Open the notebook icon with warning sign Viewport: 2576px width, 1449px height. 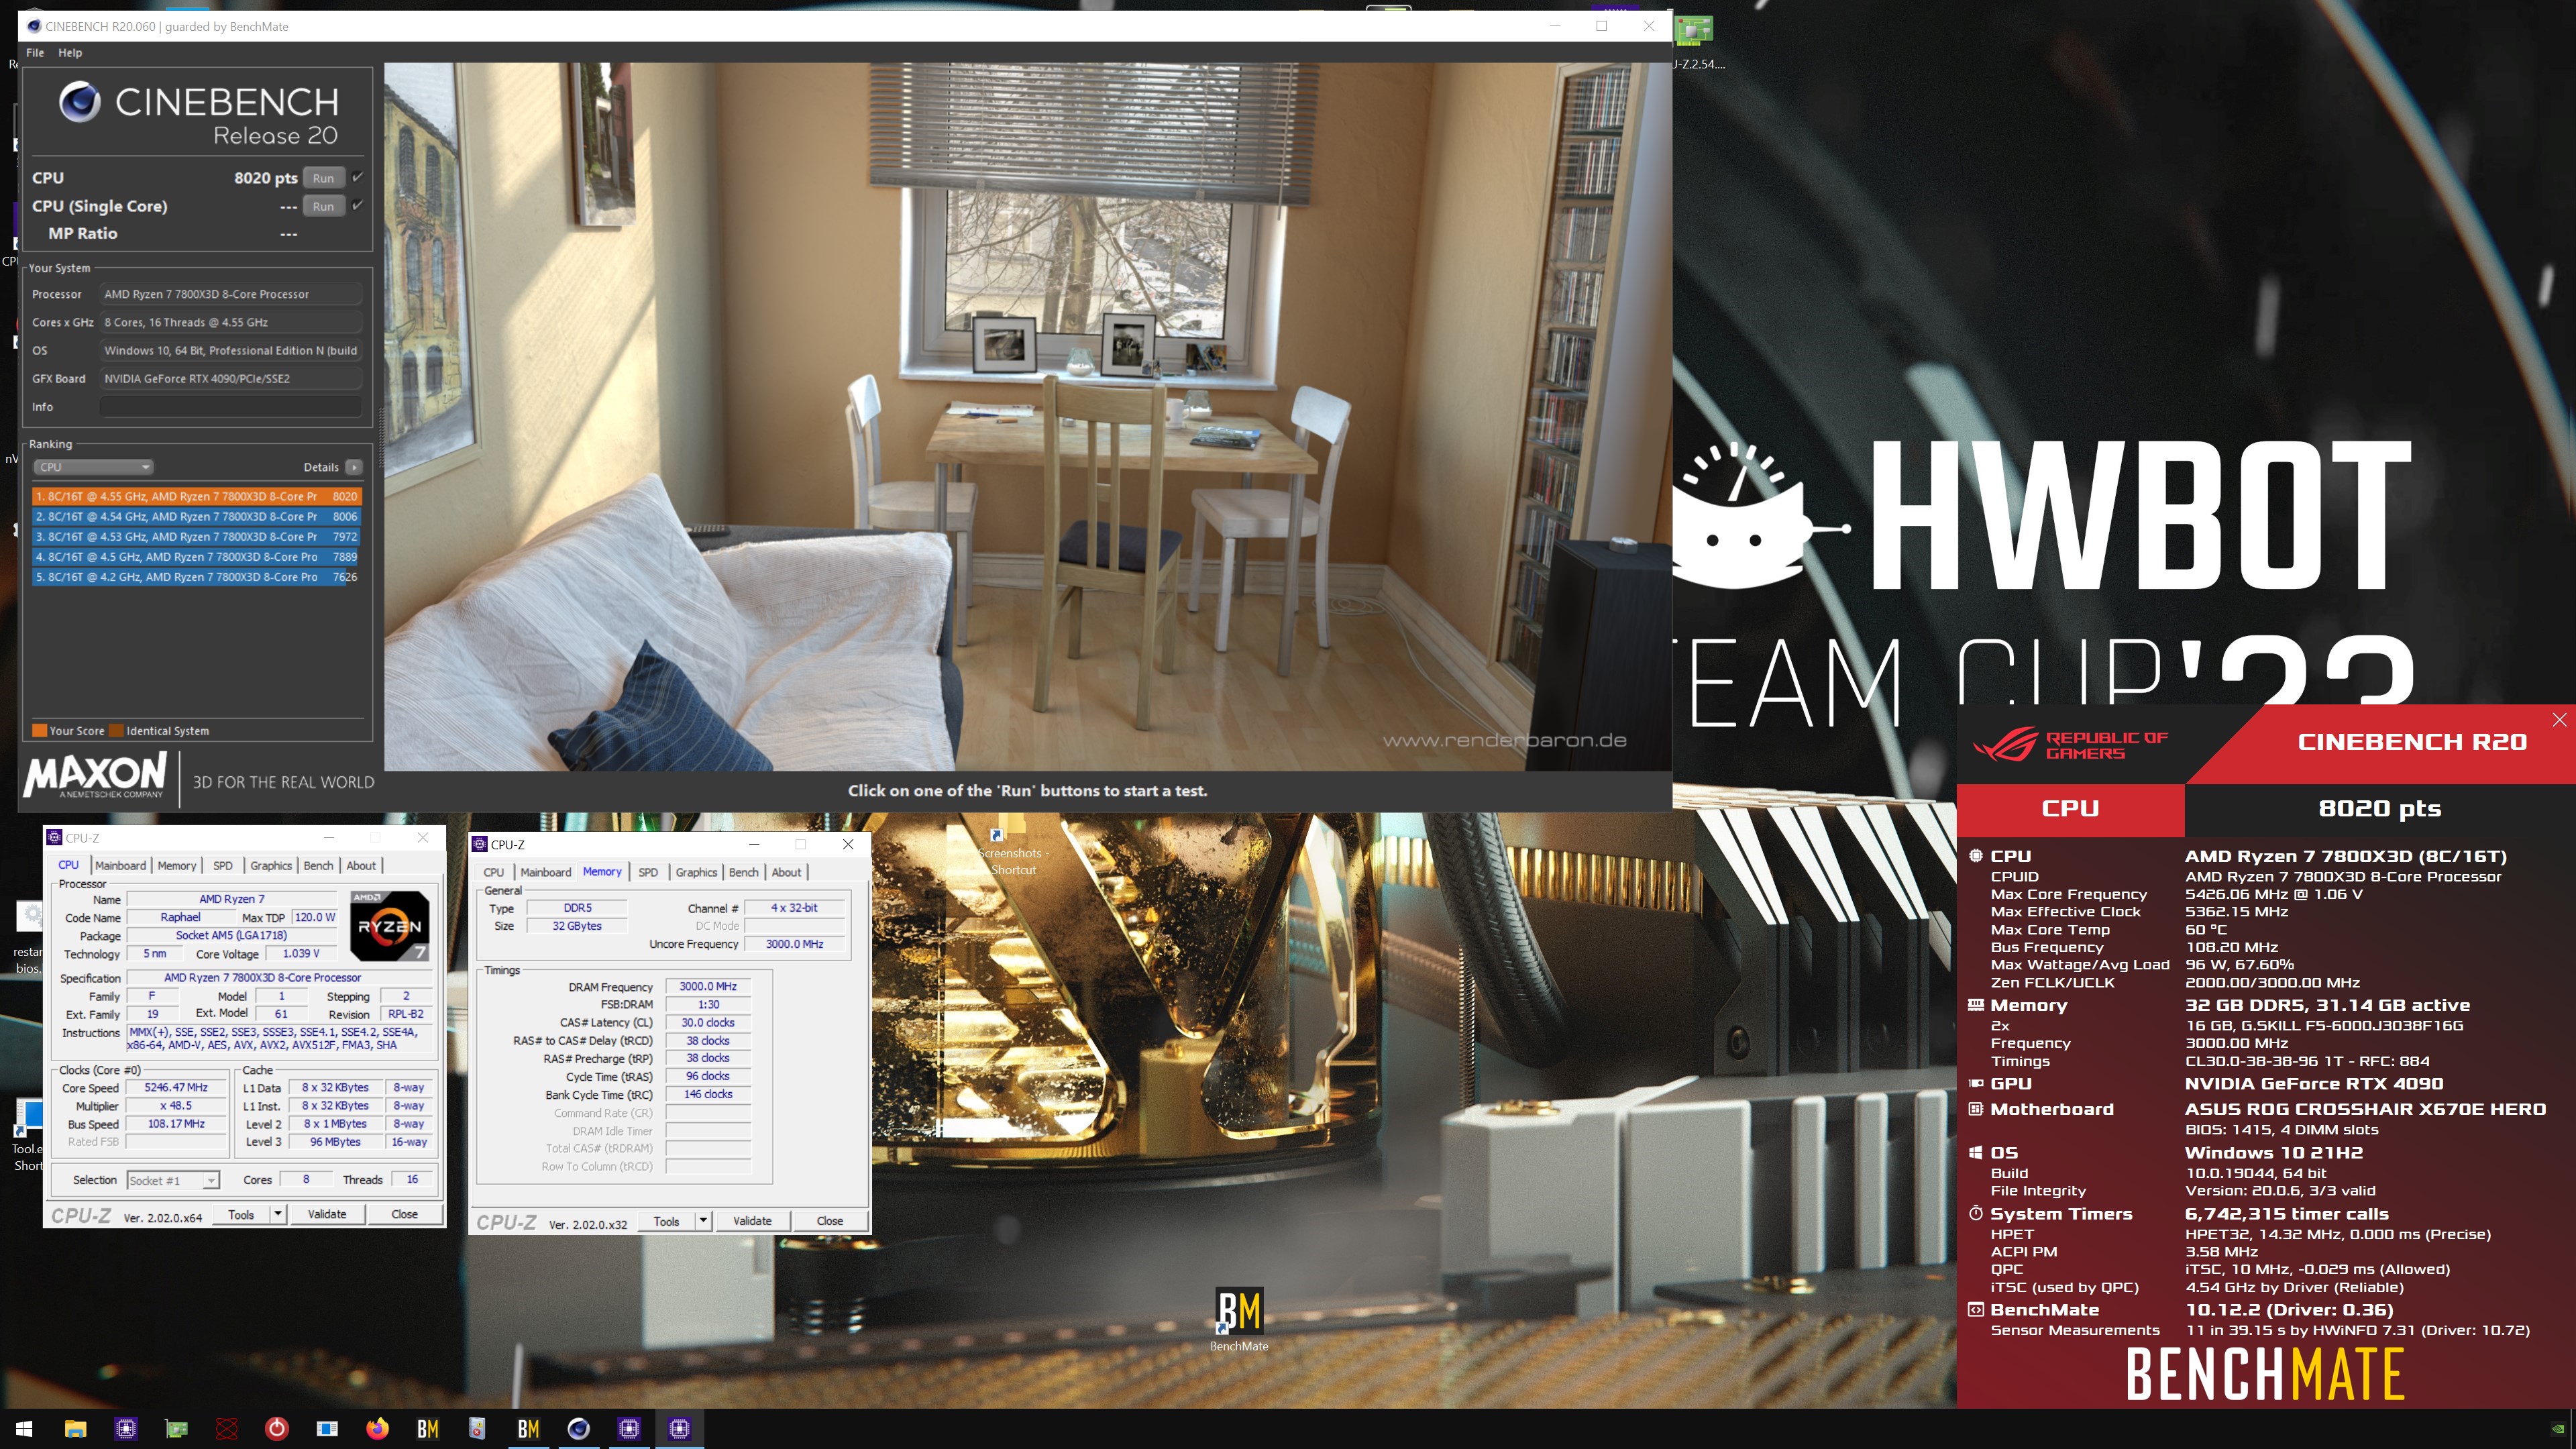[x=478, y=1428]
